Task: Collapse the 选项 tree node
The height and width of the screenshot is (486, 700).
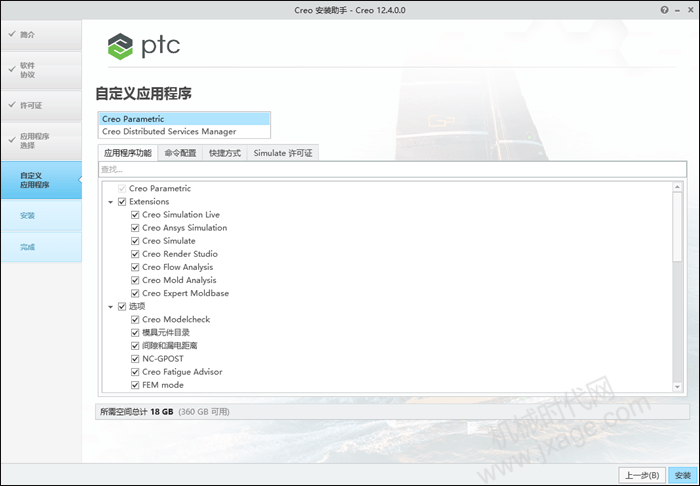Action: pyautogui.click(x=110, y=307)
